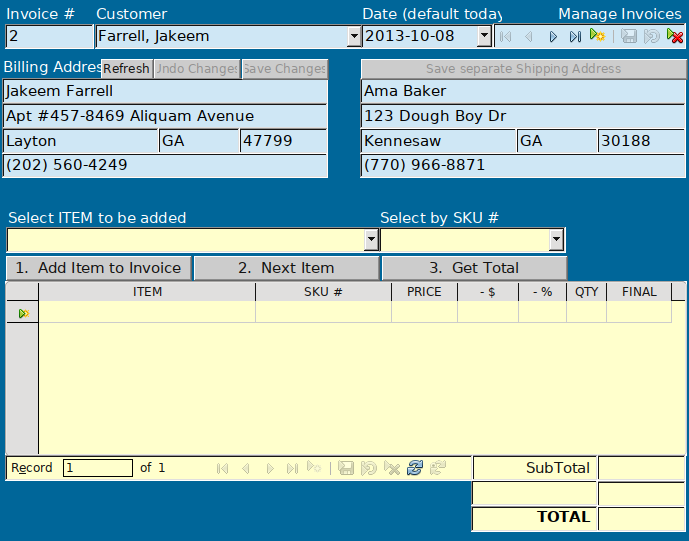Go to first invoice record
689x541 pixels.
pos(507,36)
